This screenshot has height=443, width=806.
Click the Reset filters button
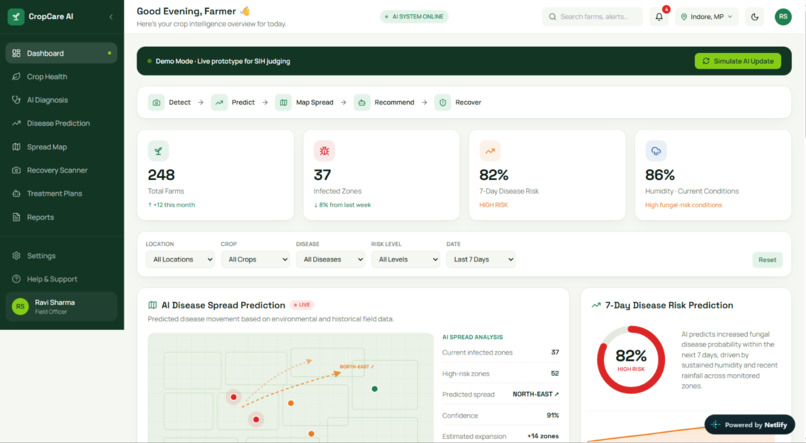pyautogui.click(x=767, y=260)
